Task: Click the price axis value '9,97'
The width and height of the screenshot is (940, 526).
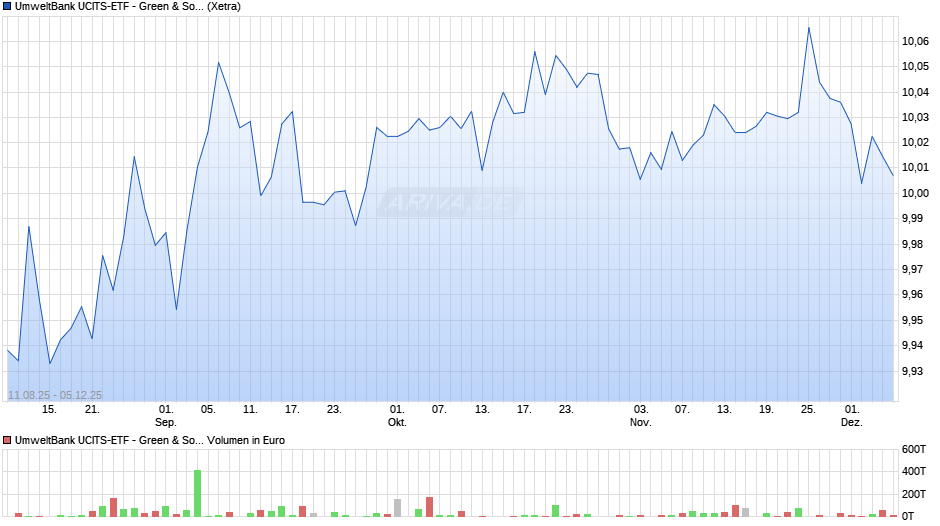Action: pyautogui.click(x=912, y=269)
